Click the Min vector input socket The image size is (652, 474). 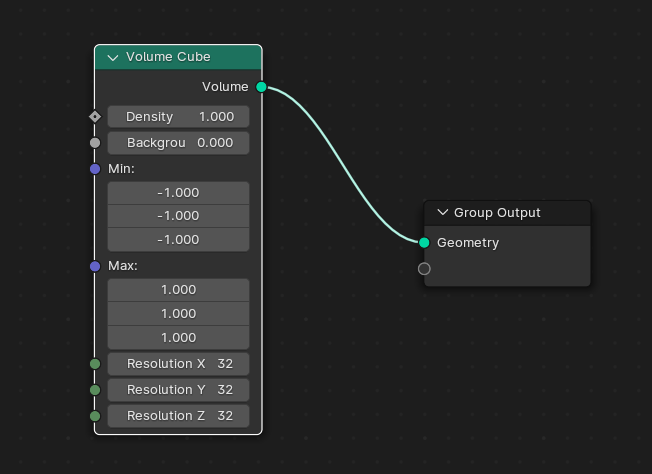[95, 169]
